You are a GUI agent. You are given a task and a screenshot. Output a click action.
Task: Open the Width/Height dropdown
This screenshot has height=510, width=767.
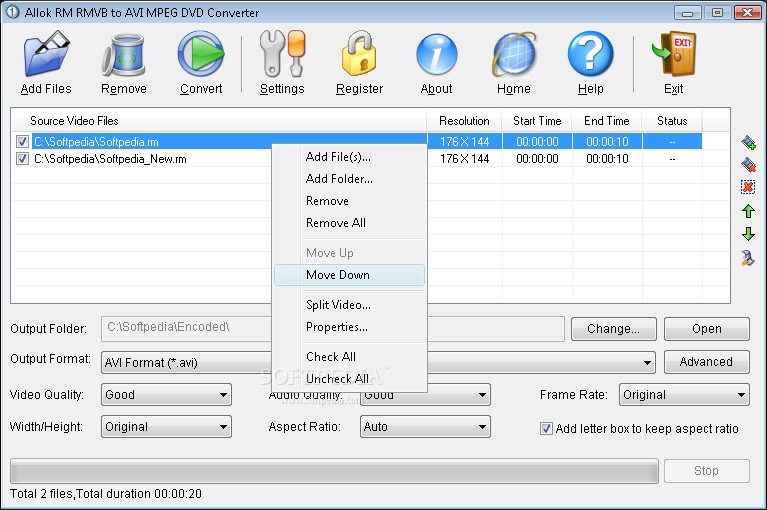(x=166, y=427)
